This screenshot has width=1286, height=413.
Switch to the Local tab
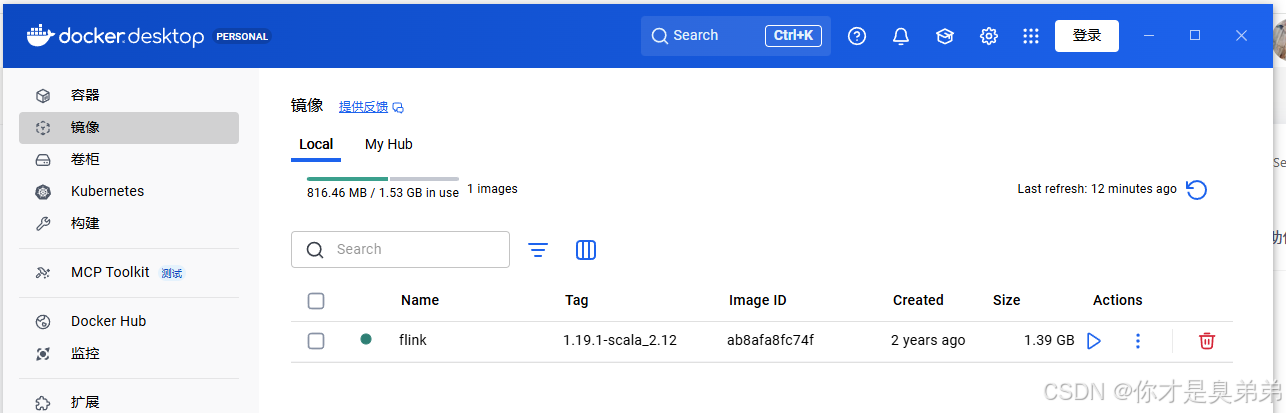point(316,144)
